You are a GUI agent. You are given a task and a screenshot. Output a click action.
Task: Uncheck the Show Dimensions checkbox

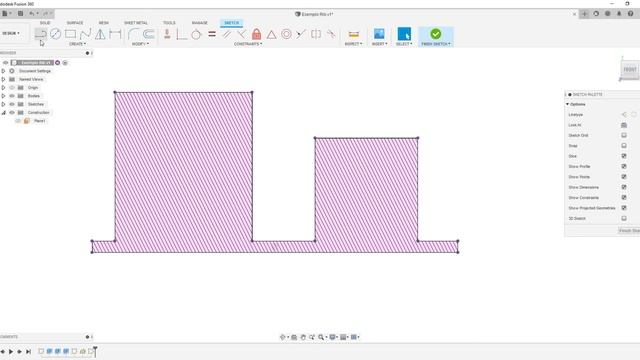tap(624, 187)
